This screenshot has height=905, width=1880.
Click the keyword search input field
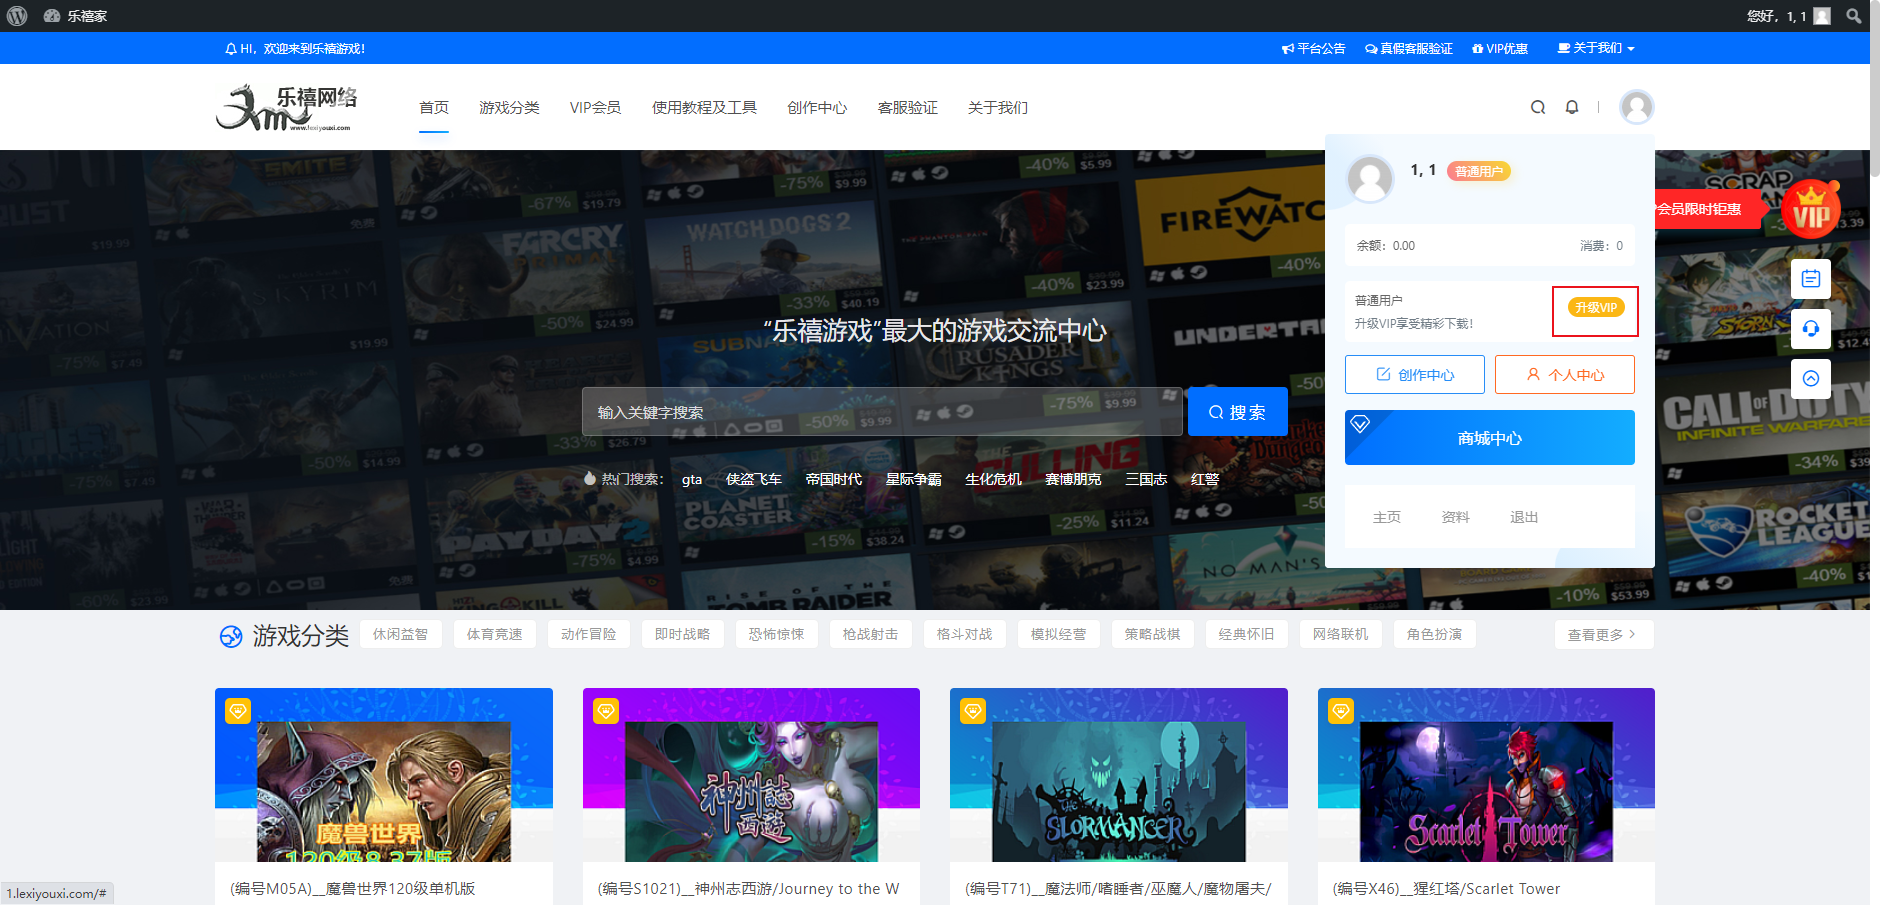(882, 412)
